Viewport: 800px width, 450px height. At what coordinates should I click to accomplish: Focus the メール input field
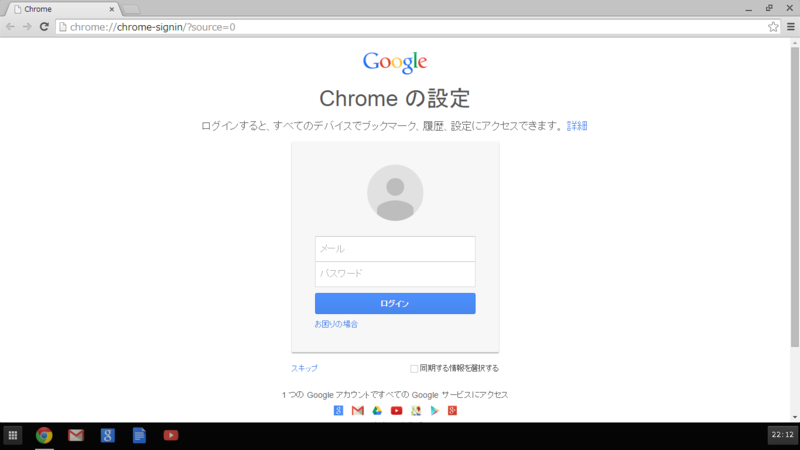click(x=395, y=248)
